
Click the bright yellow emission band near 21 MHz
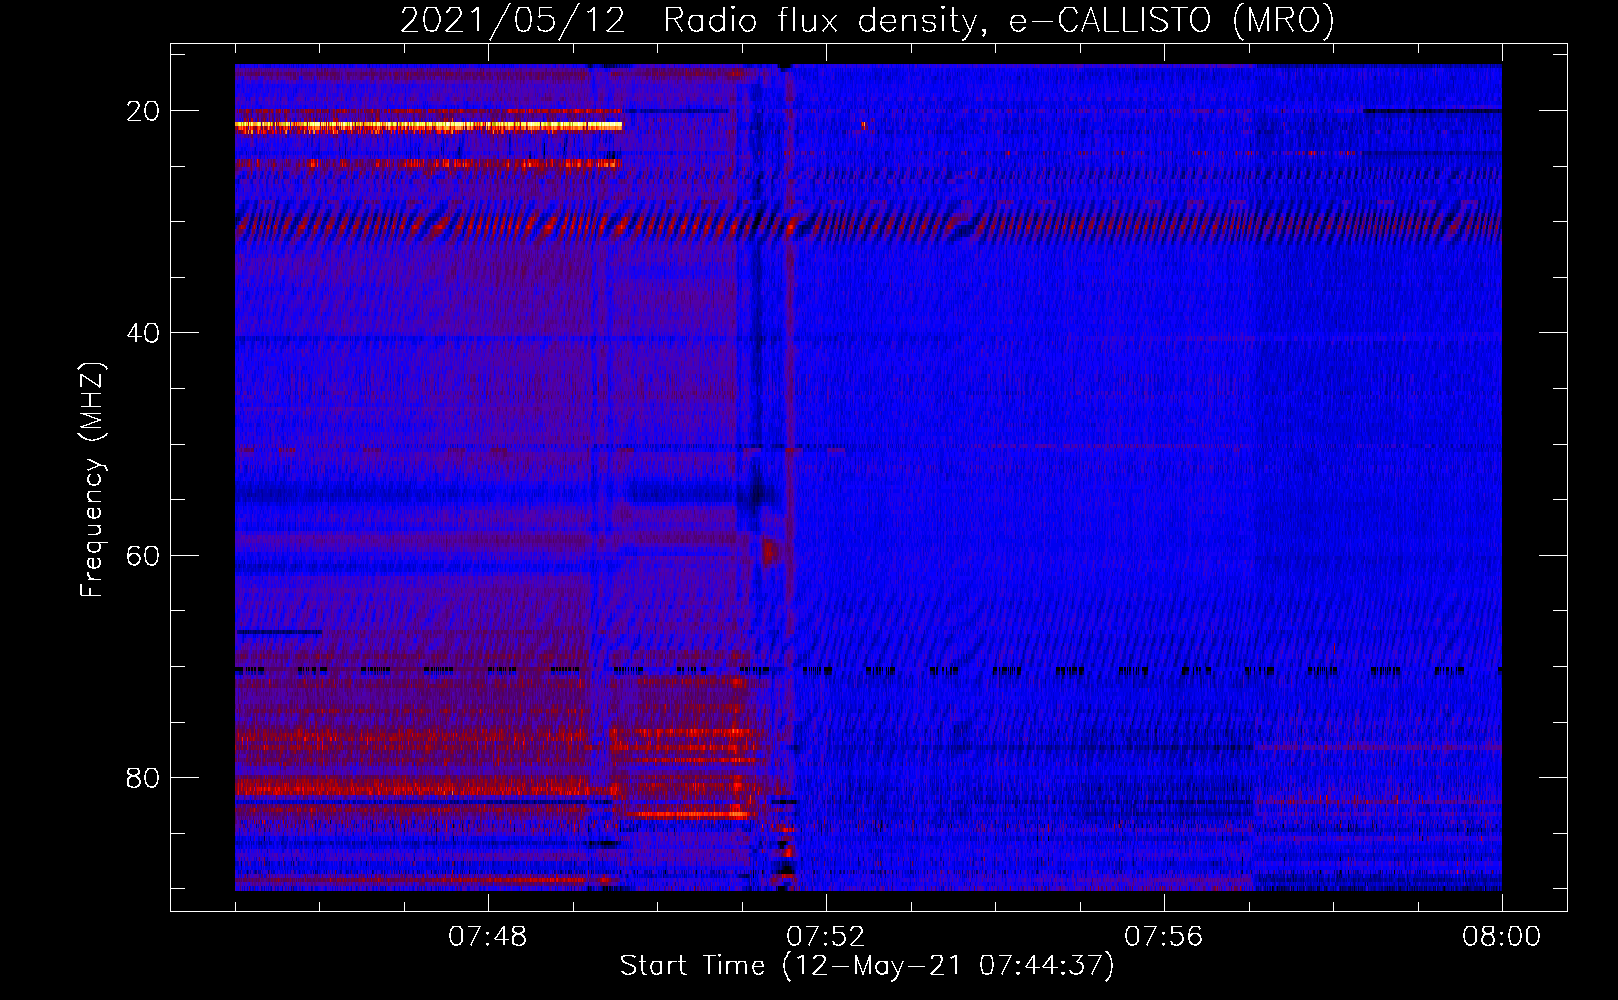click(x=428, y=126)
